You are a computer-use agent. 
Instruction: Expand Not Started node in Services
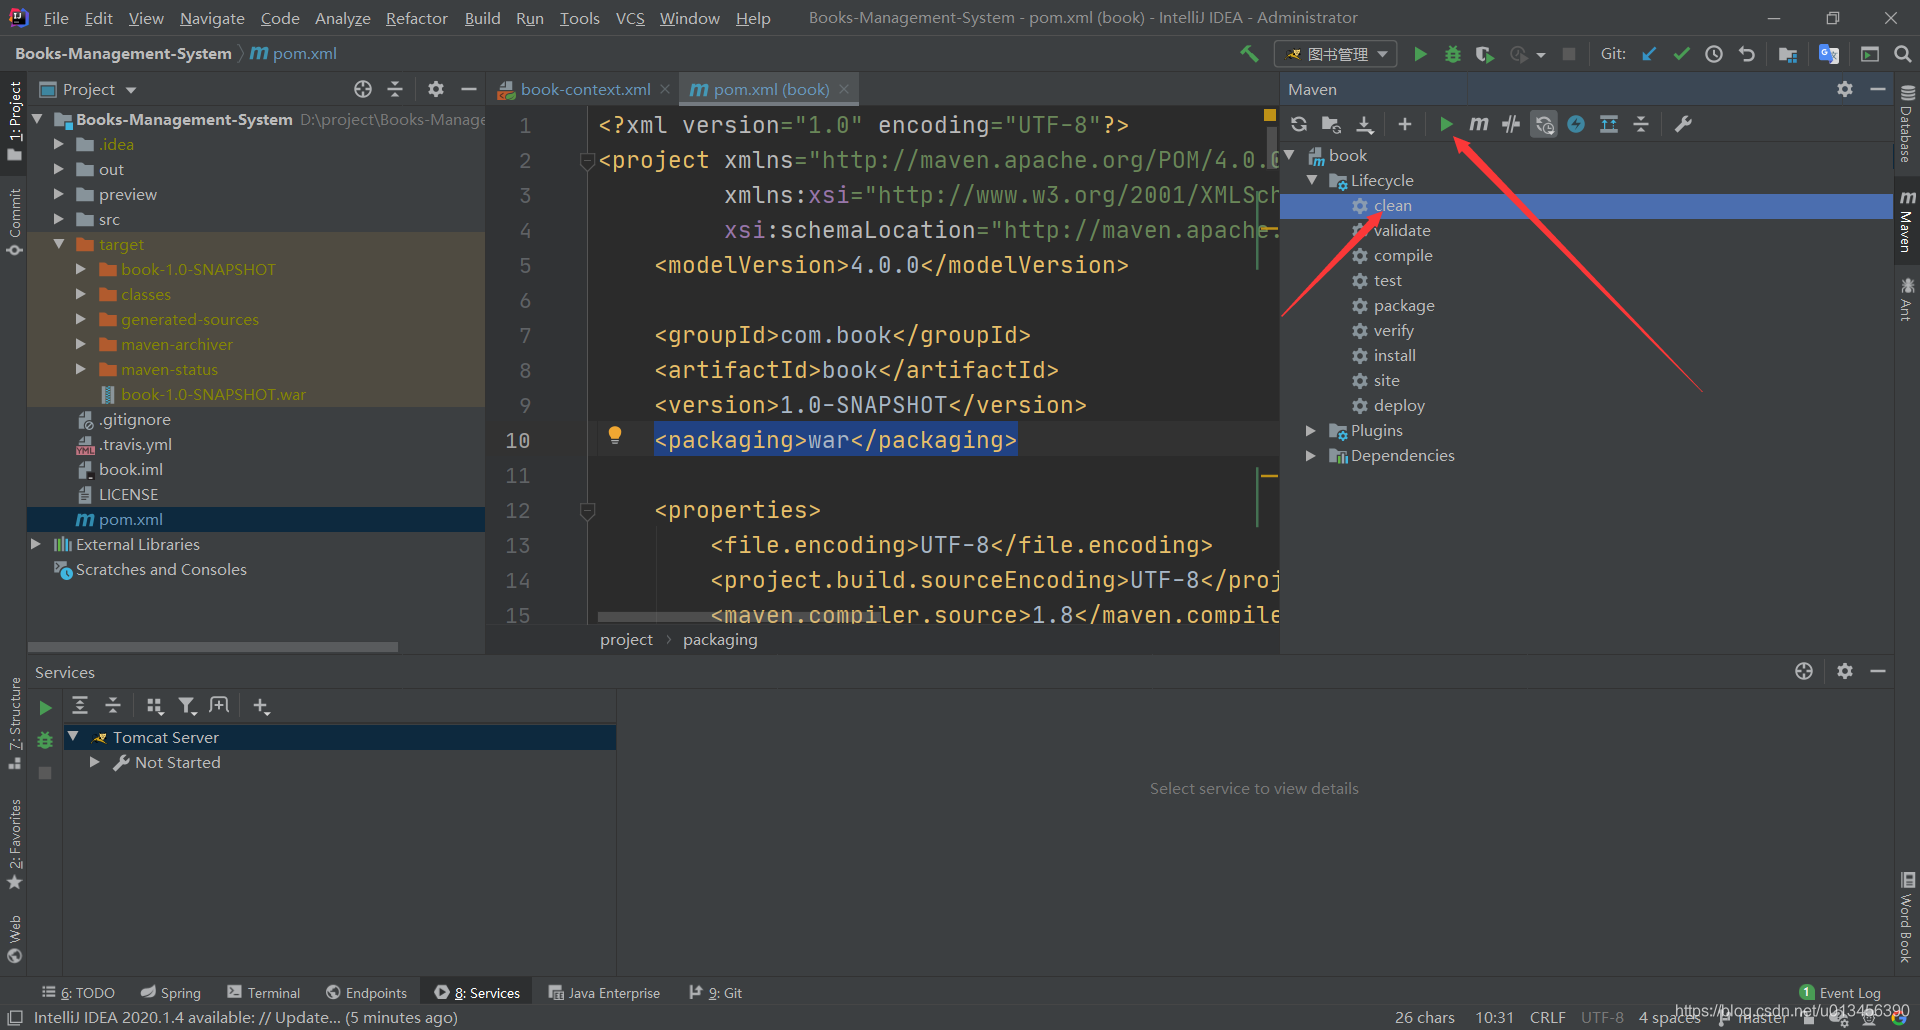(x=94, y=762)
